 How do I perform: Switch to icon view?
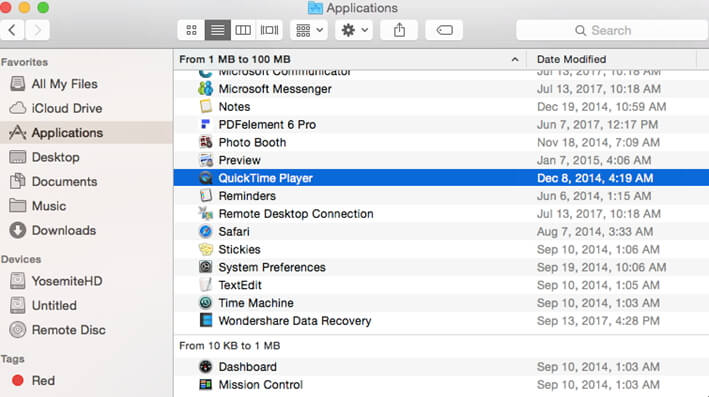[x=191, y=30]
